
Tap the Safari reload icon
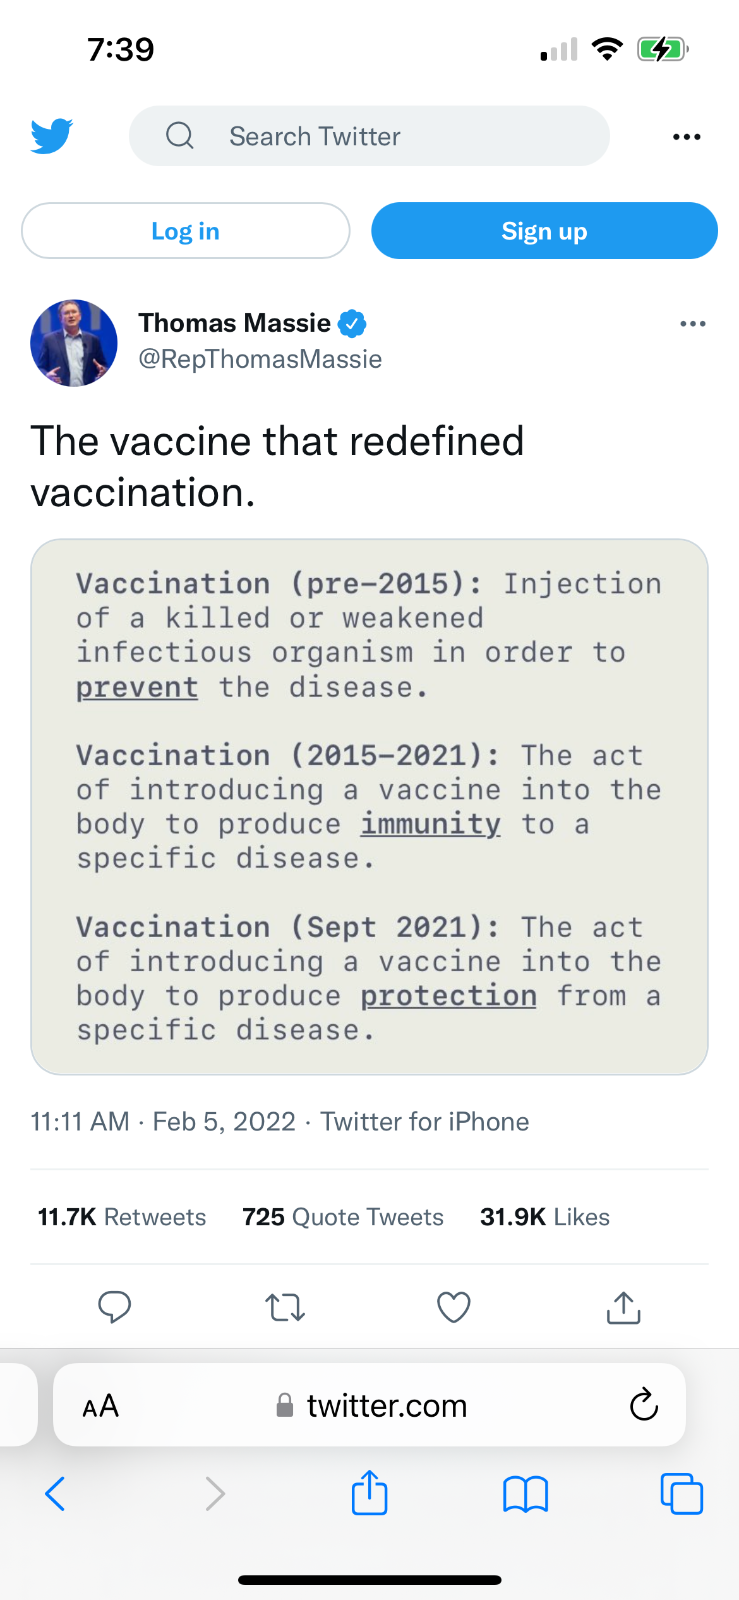(644, 1405)
